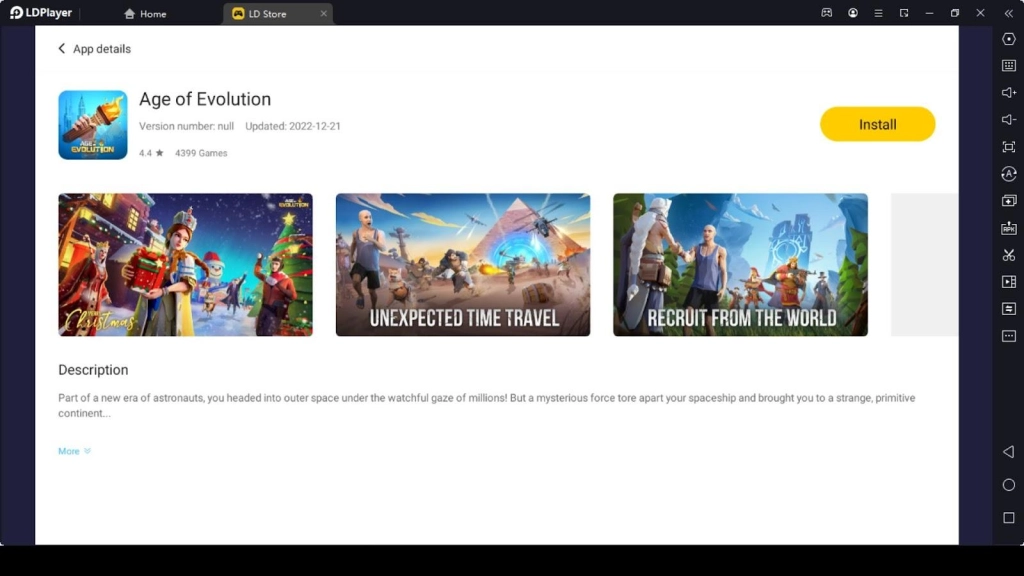This screenshot has height=576, width=1024.
Task: Increase volume using sidebar speaker plus icon
Action: (x=1008, y=93)
